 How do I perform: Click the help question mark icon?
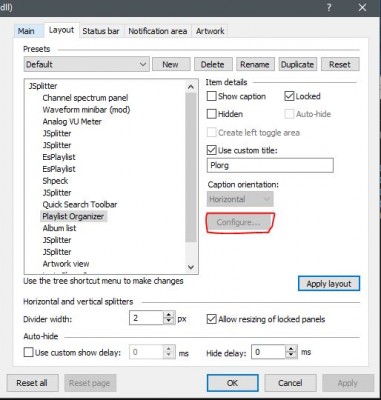pos(329,7)
